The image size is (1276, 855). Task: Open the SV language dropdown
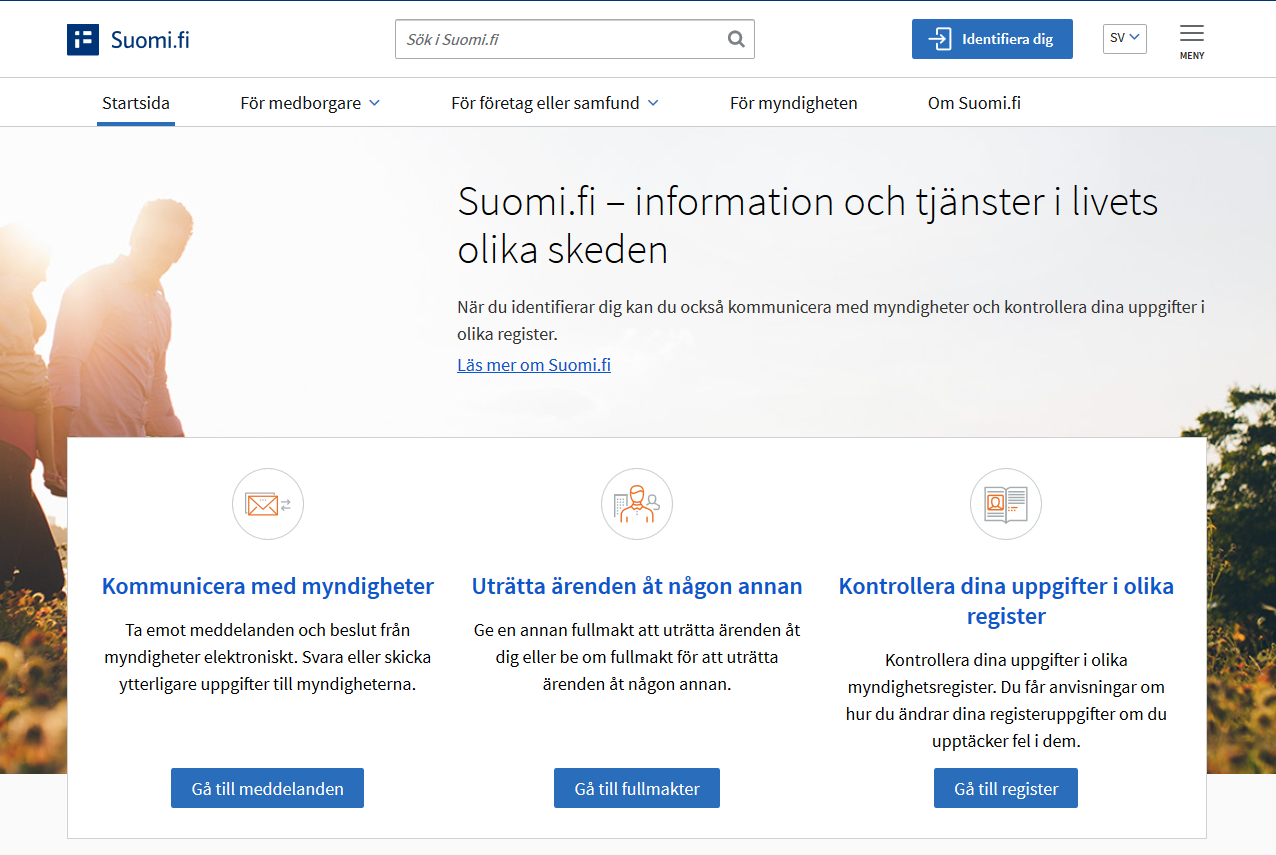[1124, 38]
